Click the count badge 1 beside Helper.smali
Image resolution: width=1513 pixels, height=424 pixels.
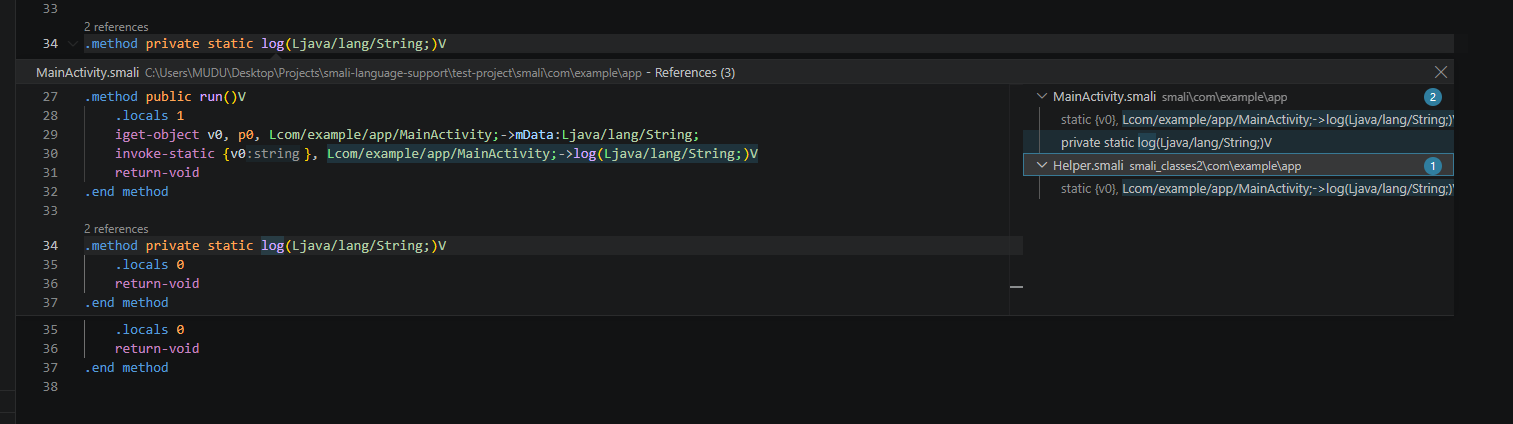click(x=1433, y=165)
